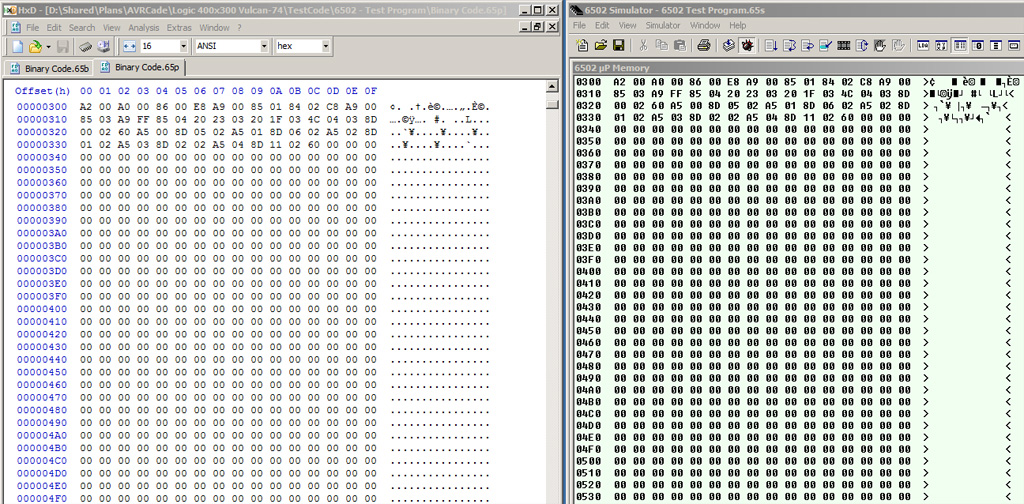Screen dimensions: 1024x504
Task: Expand the bytes-per-row dropdown showing 16
Action: pos(183,47)
